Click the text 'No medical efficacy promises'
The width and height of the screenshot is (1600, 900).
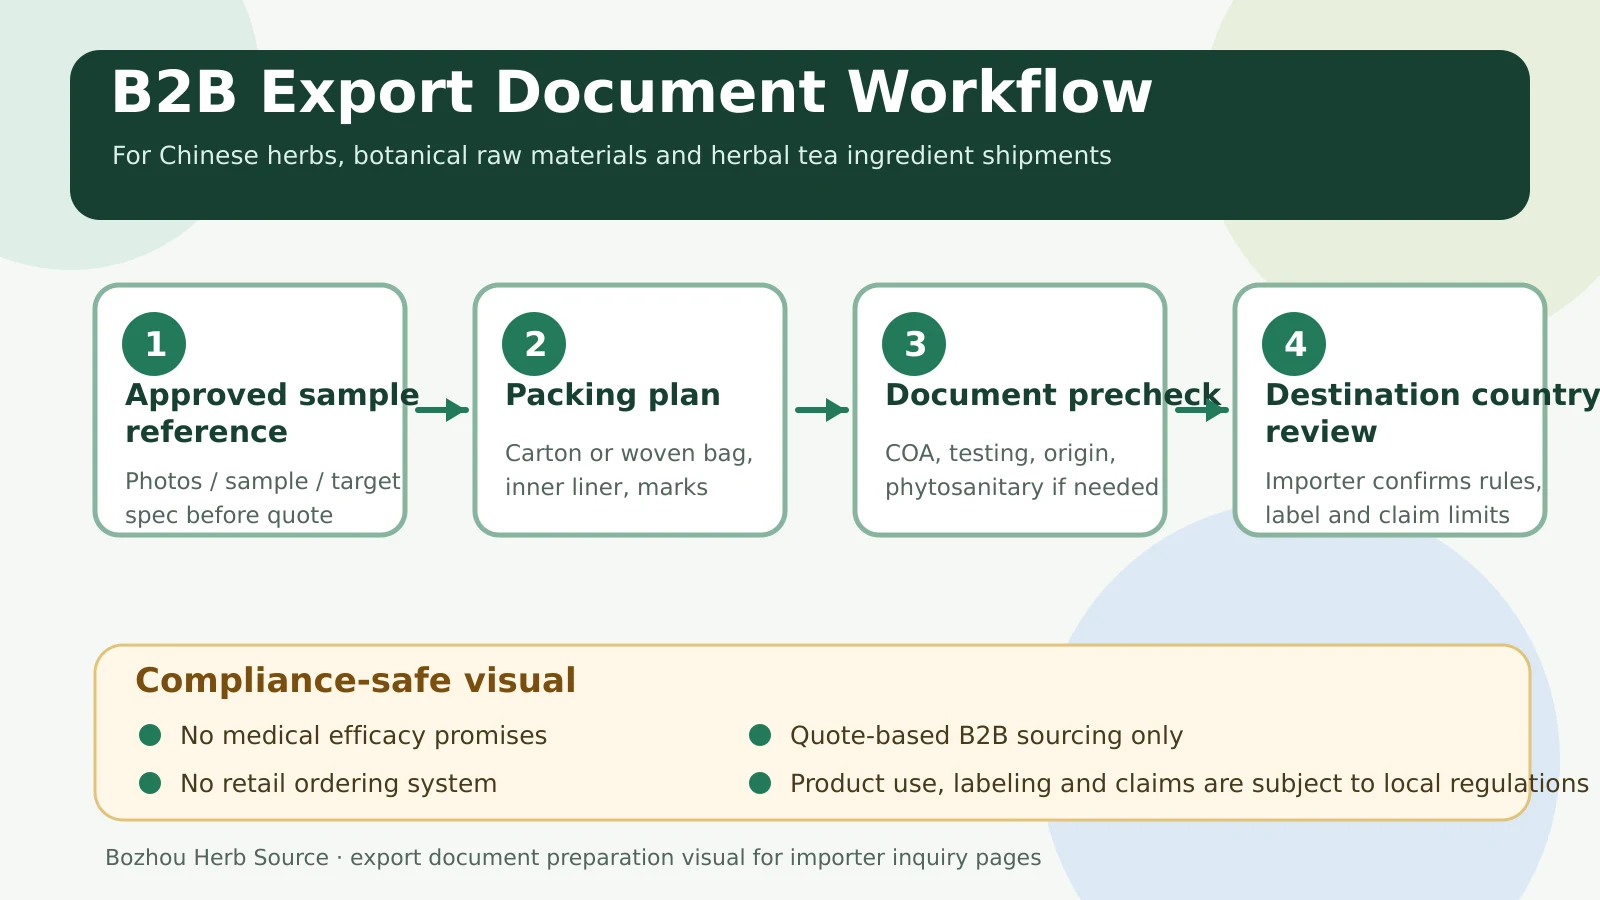pyautogui.click(x=364, y=736)
